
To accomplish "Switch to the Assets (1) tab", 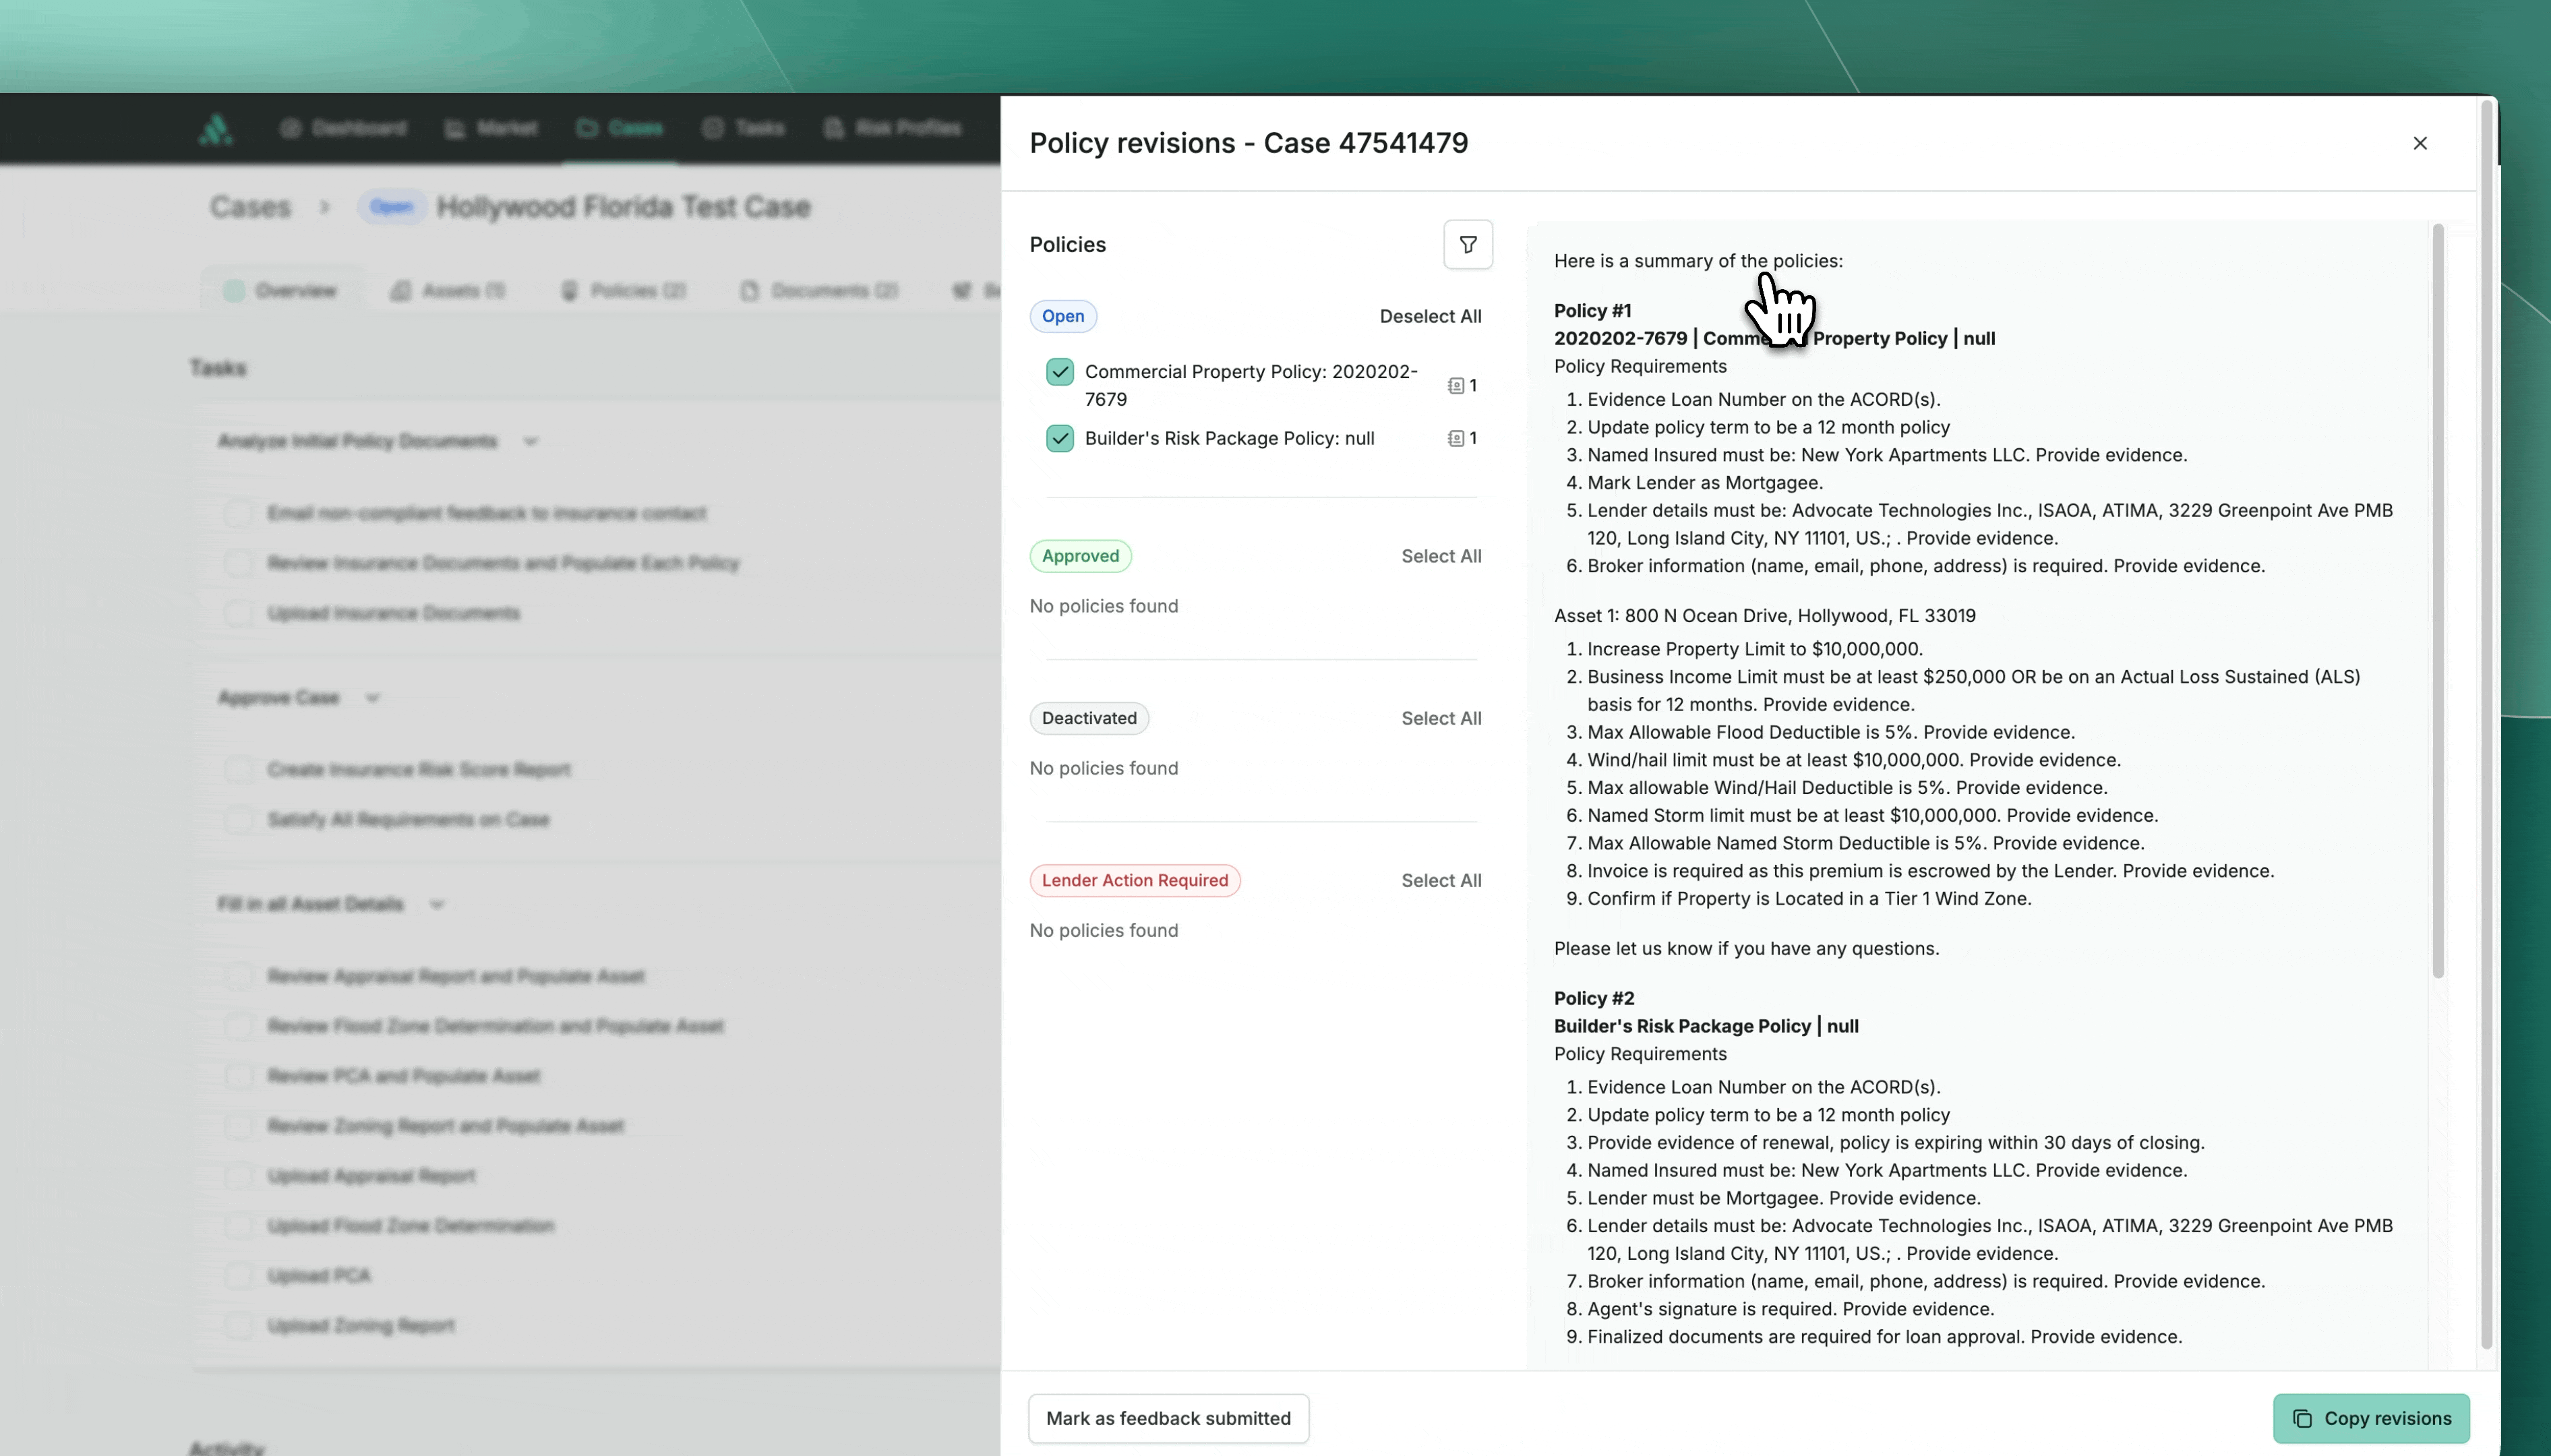I will click(x=448, y=291).
